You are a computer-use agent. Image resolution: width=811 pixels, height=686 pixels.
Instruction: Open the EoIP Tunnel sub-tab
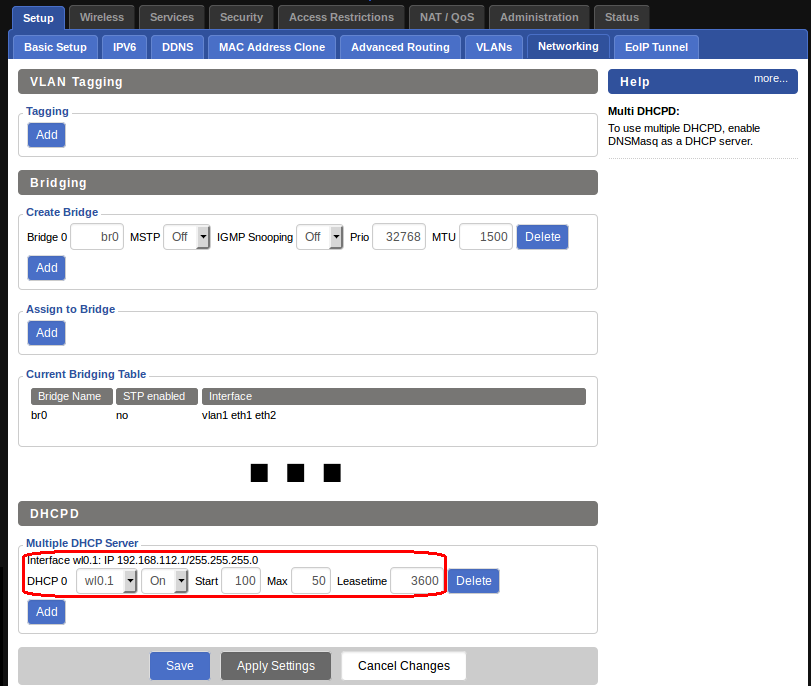[656, 47]
